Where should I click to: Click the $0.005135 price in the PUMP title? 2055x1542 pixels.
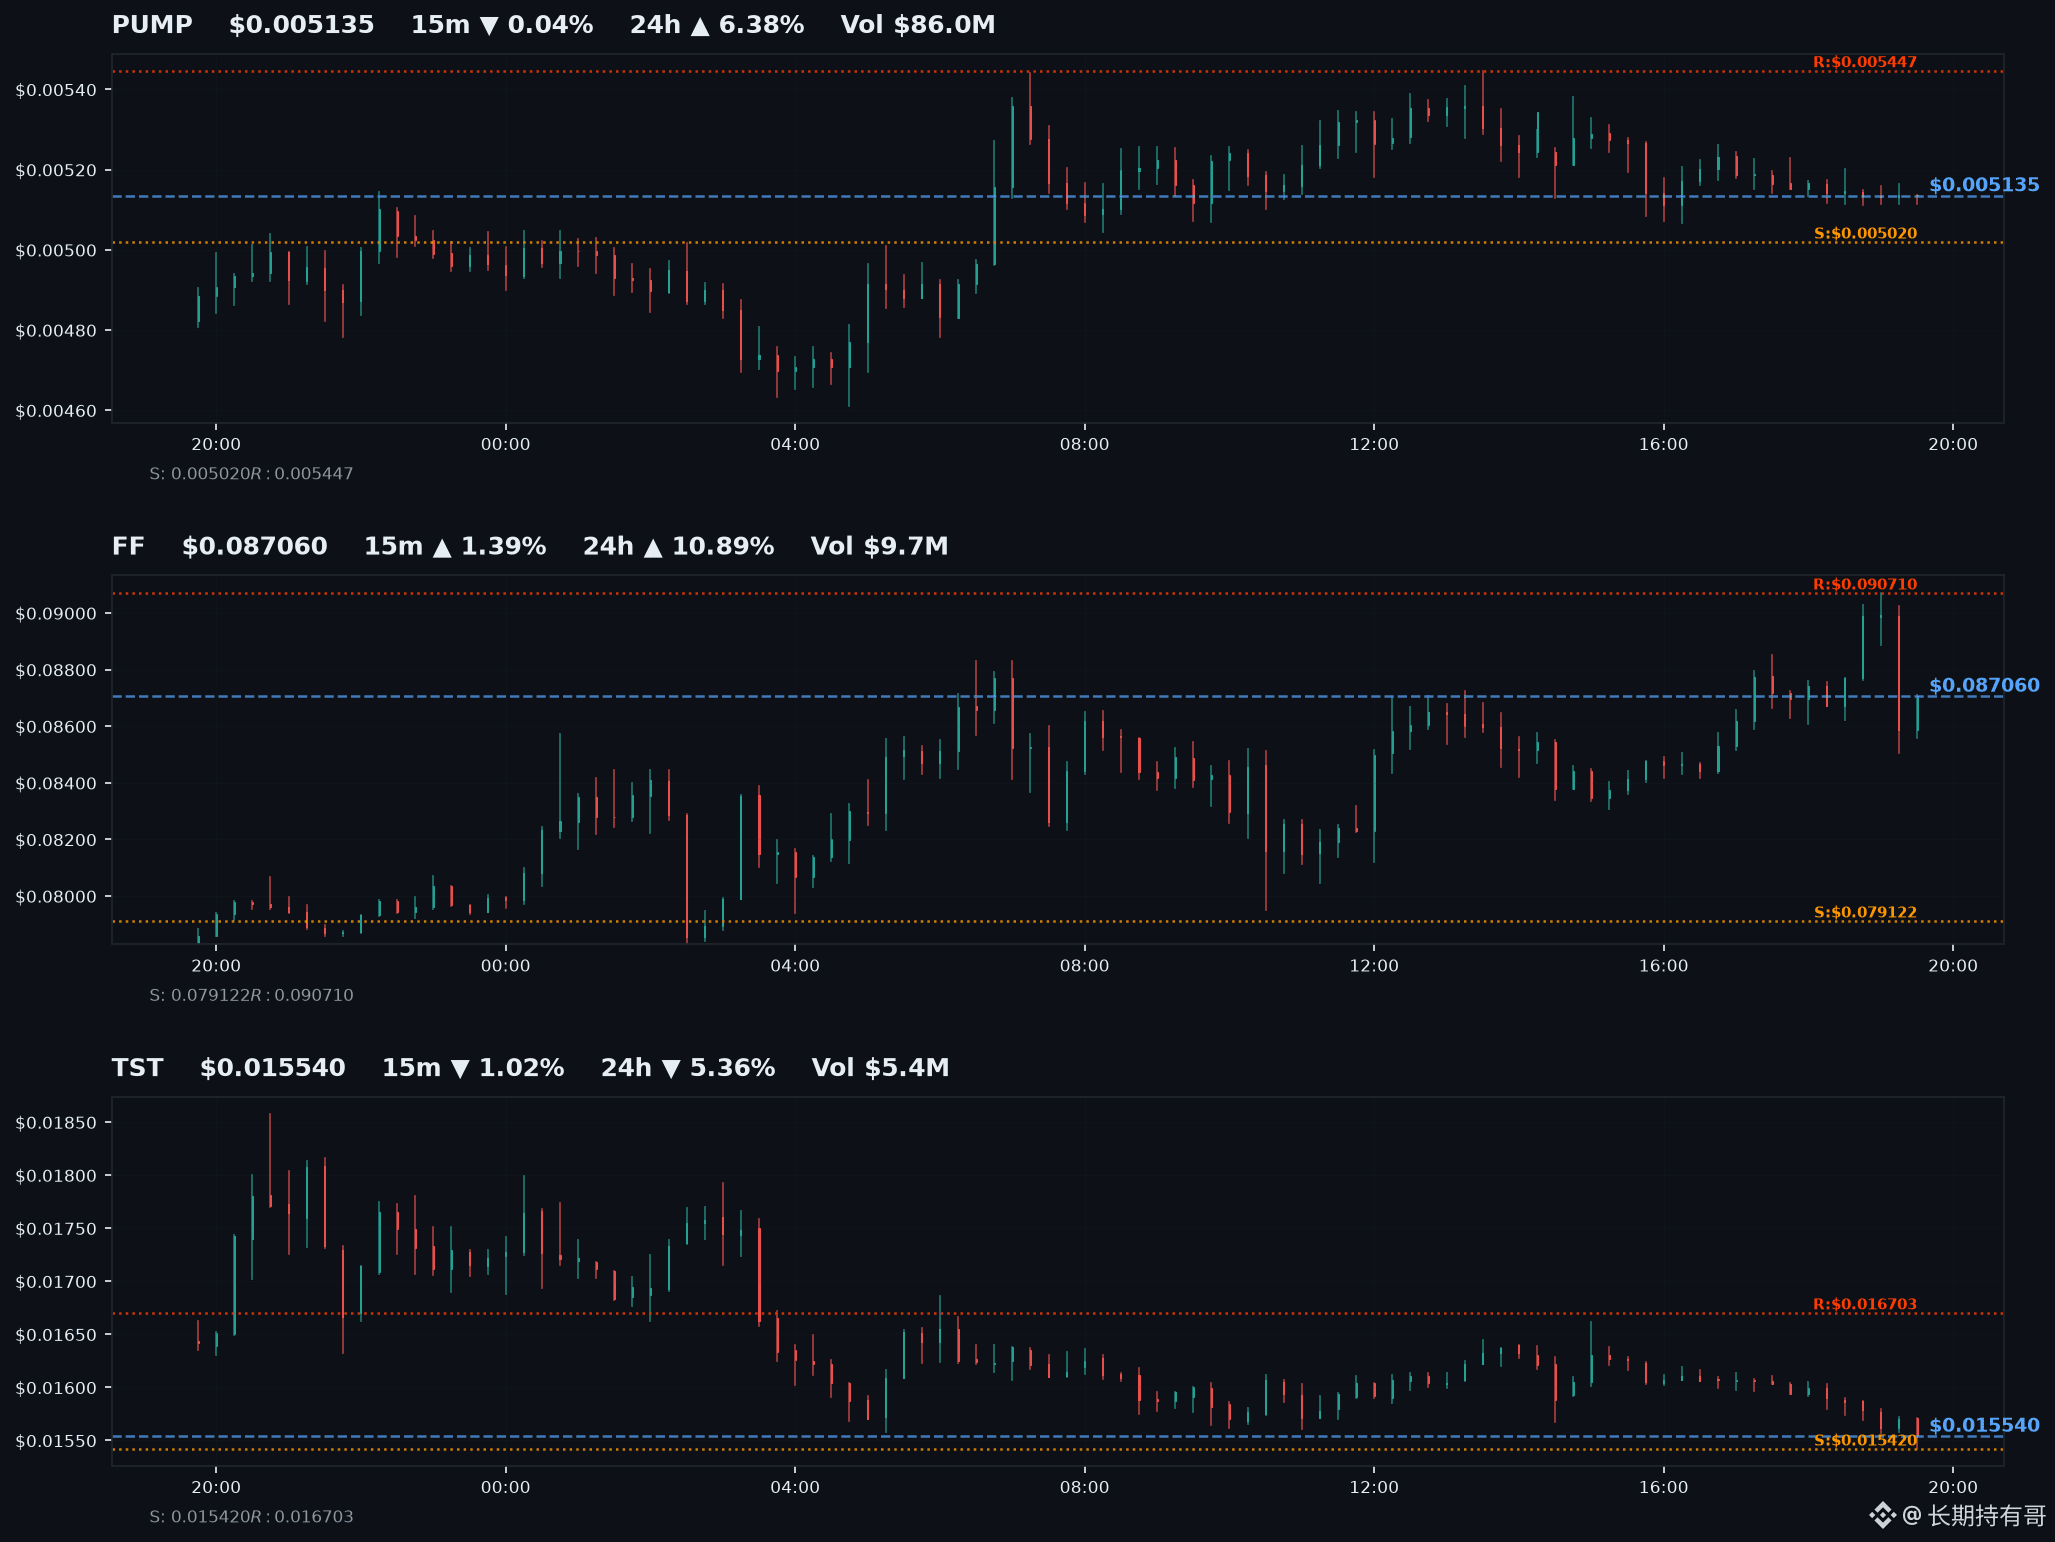pos(301,25)
